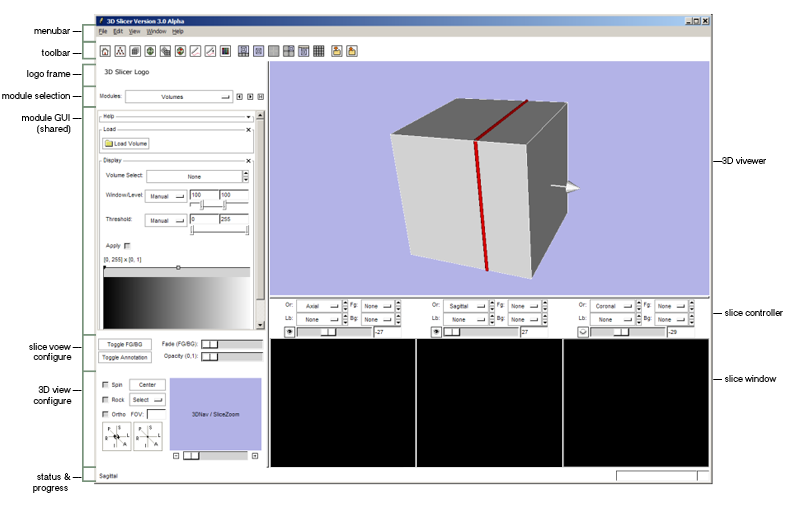This screenshot has height=513, width=800.
Task: Select the 3x3 grid layout icon
Action: 318,50
